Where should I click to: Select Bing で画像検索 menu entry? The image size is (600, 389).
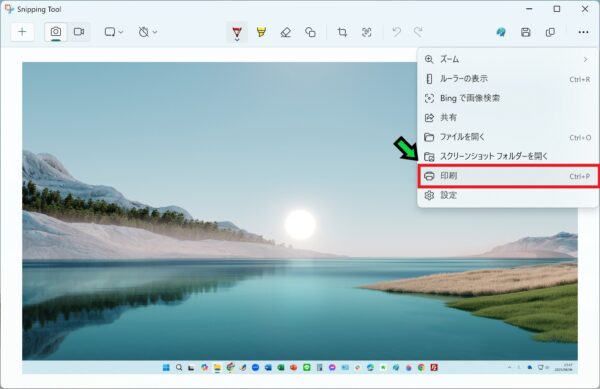point(507,98)
